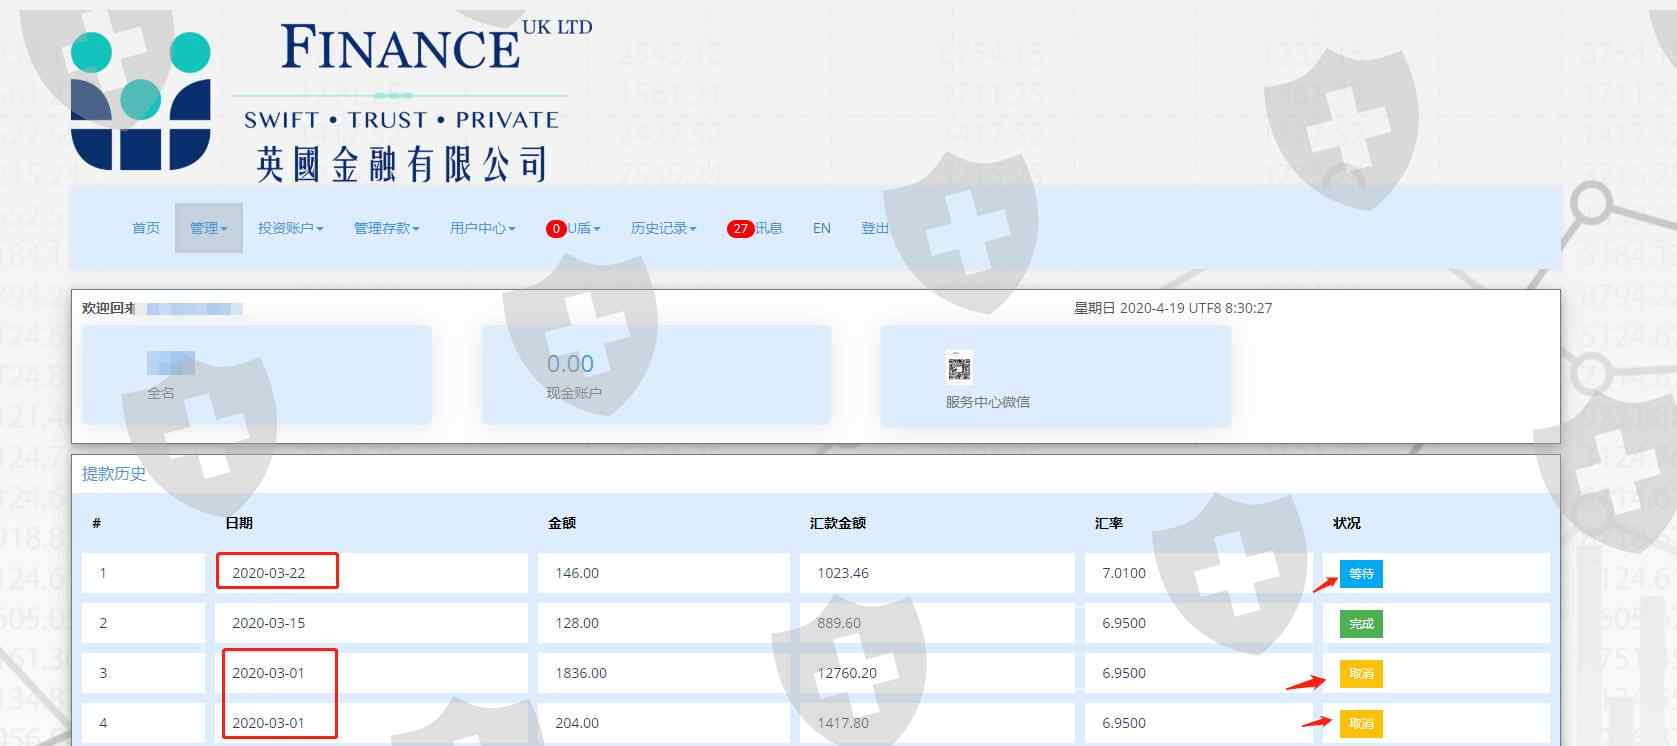Click the remittance amount 12760.20
This screenshot has height=746, width=1677.
847,673
